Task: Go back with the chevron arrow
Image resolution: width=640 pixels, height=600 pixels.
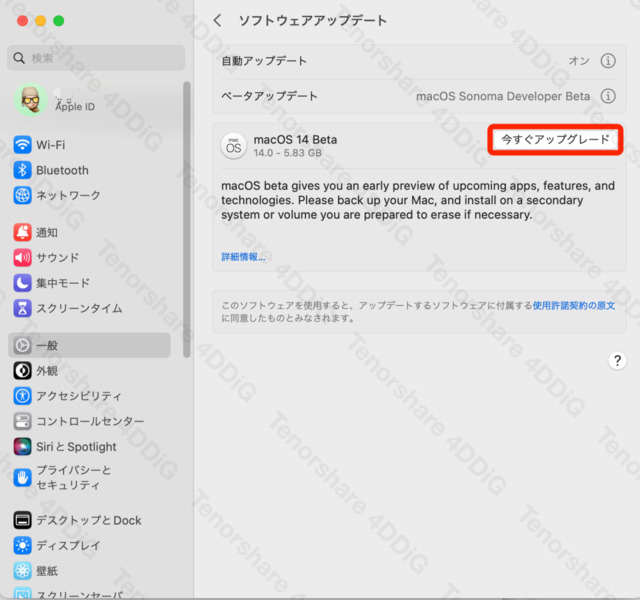Action: point(218,20)
